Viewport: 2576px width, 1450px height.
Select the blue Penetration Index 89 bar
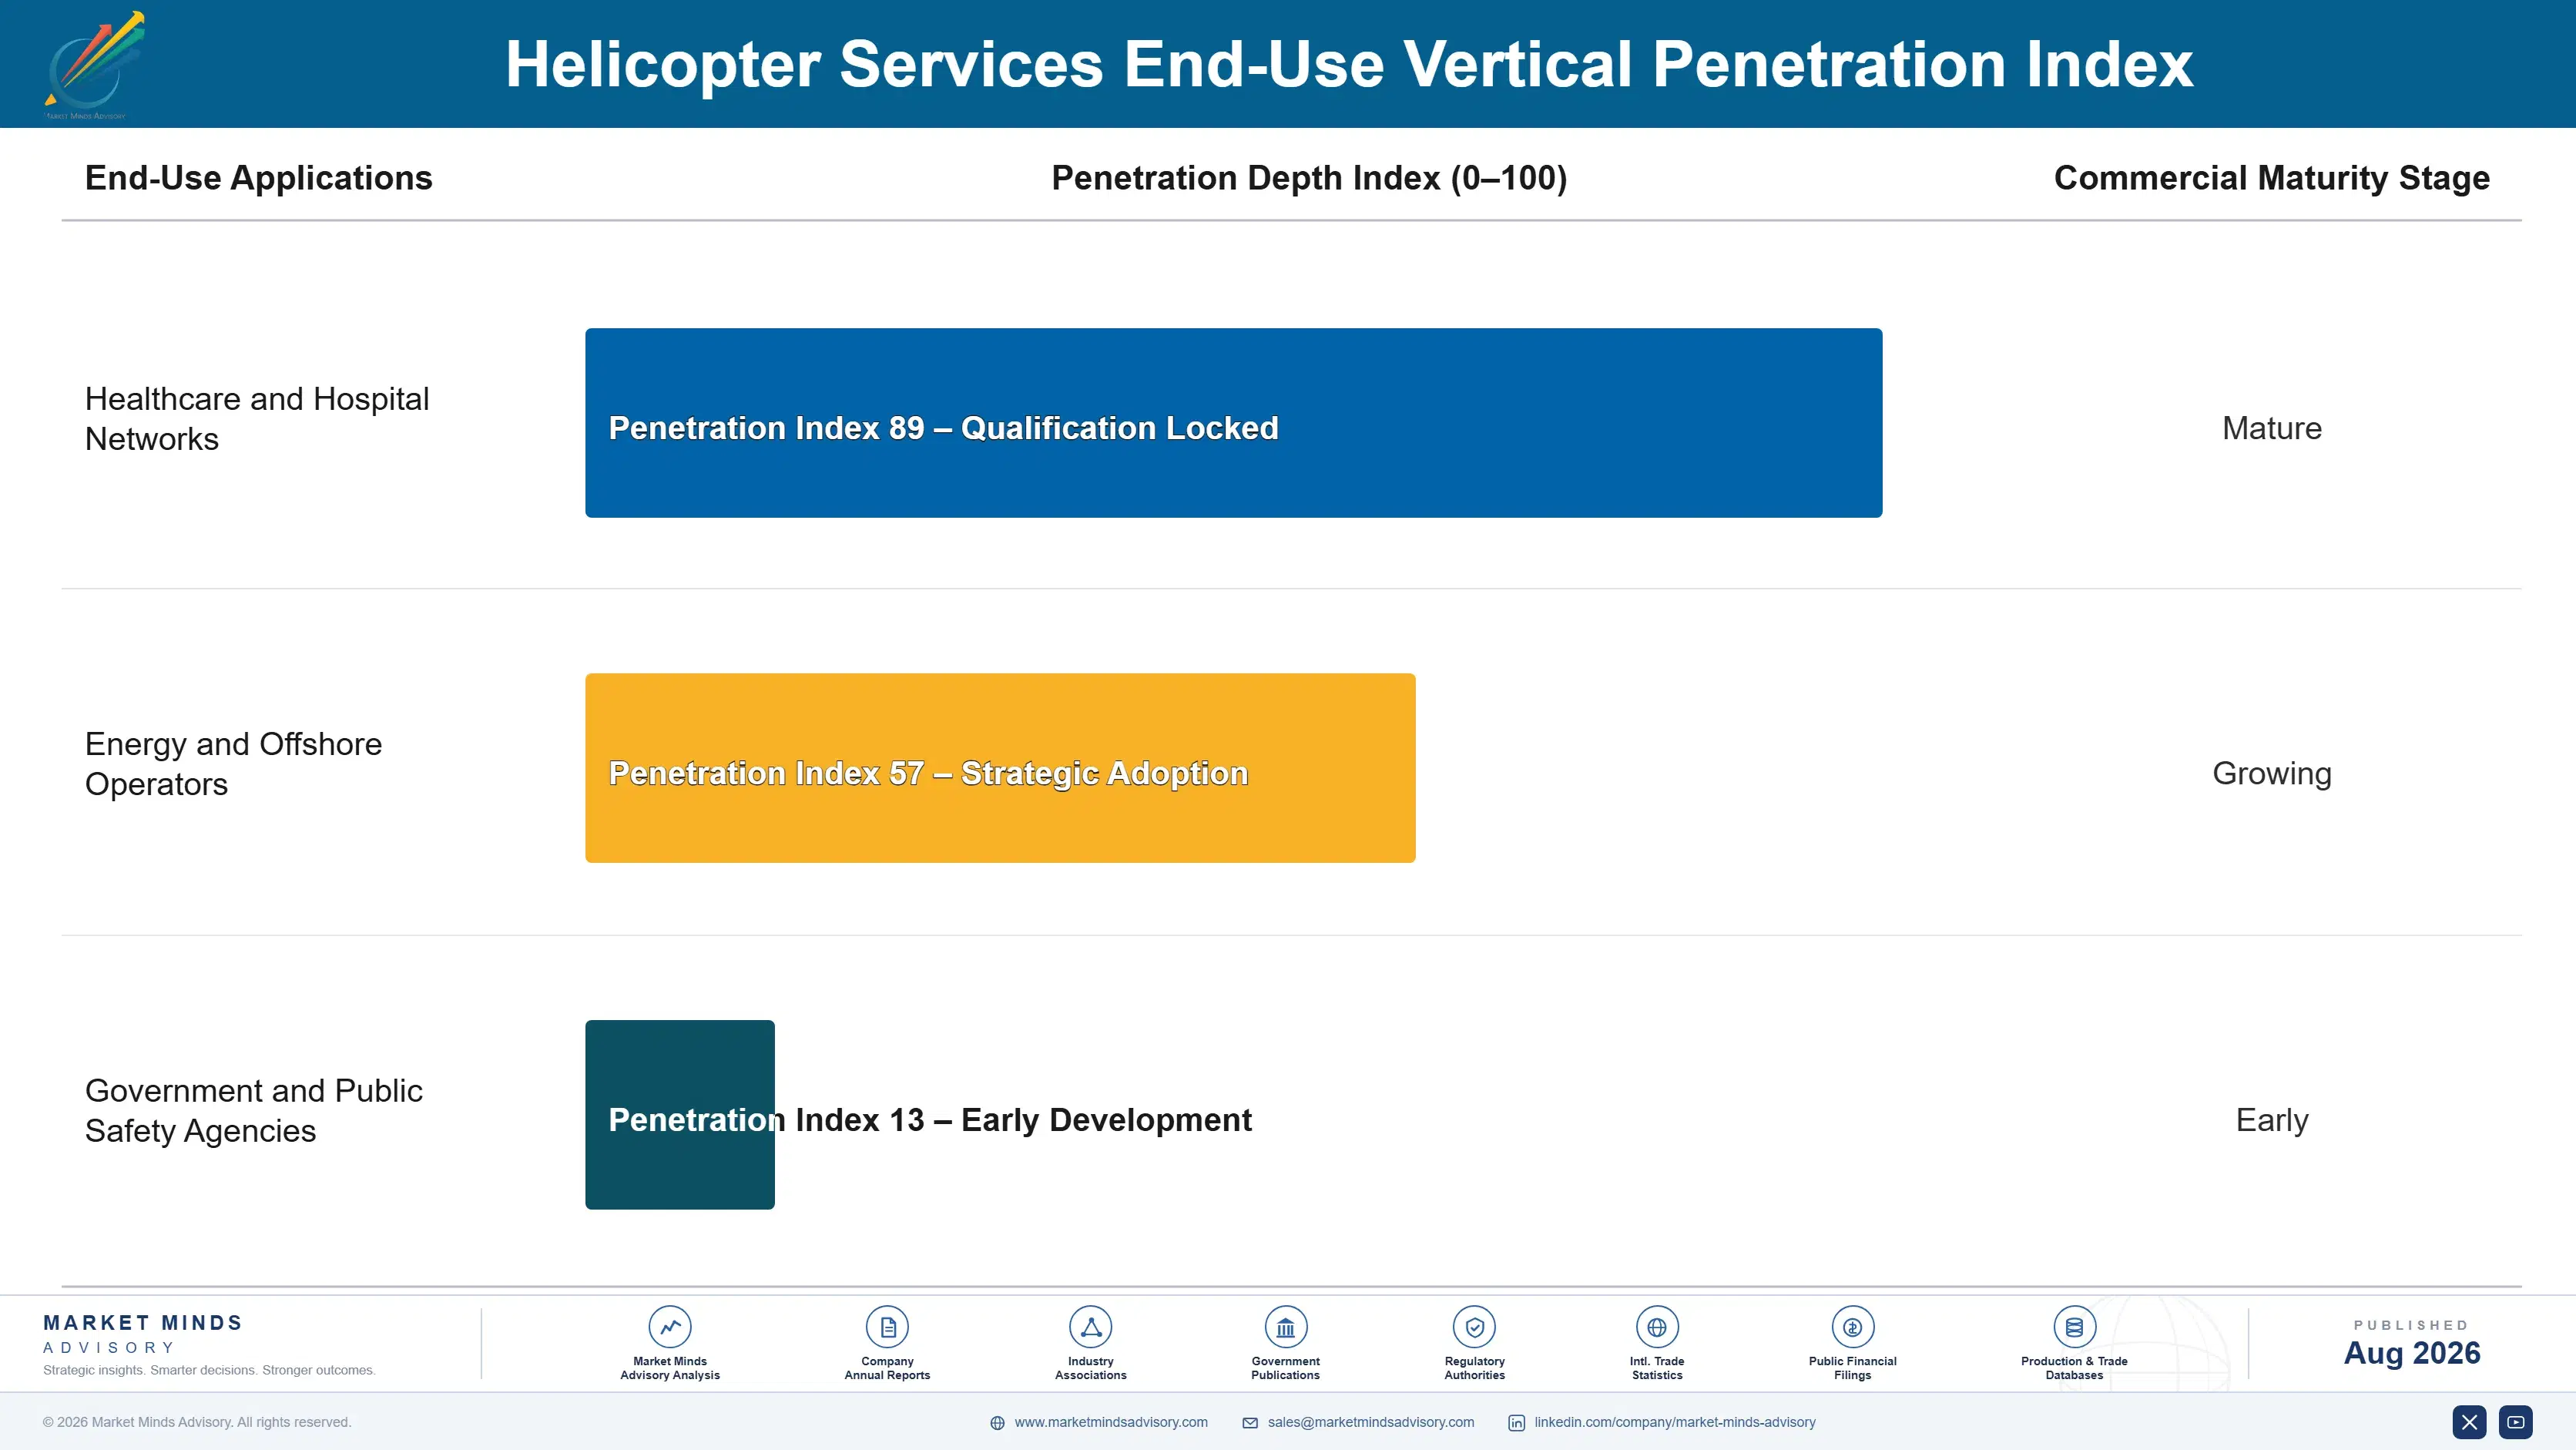(1233, 423)
